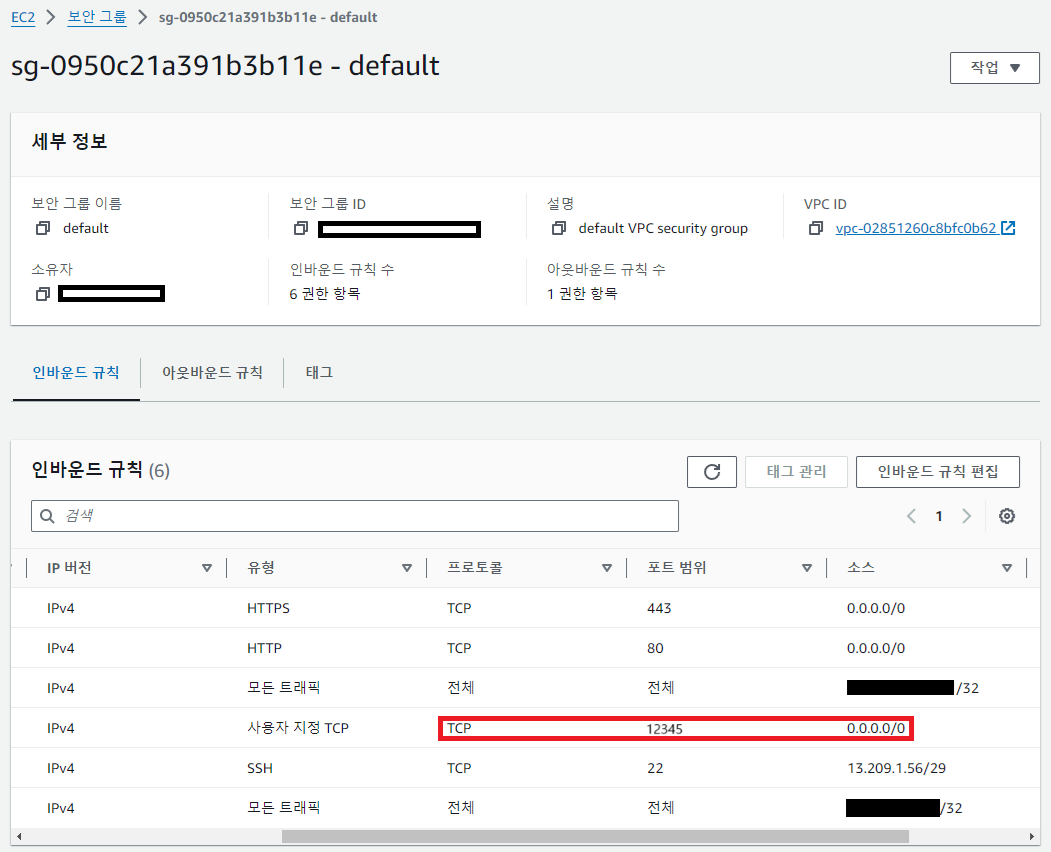The height and width of the screenshot is (852, 1051).
Task: Open the IP 버전 column filter dropdown
Action: pos(208,567)
